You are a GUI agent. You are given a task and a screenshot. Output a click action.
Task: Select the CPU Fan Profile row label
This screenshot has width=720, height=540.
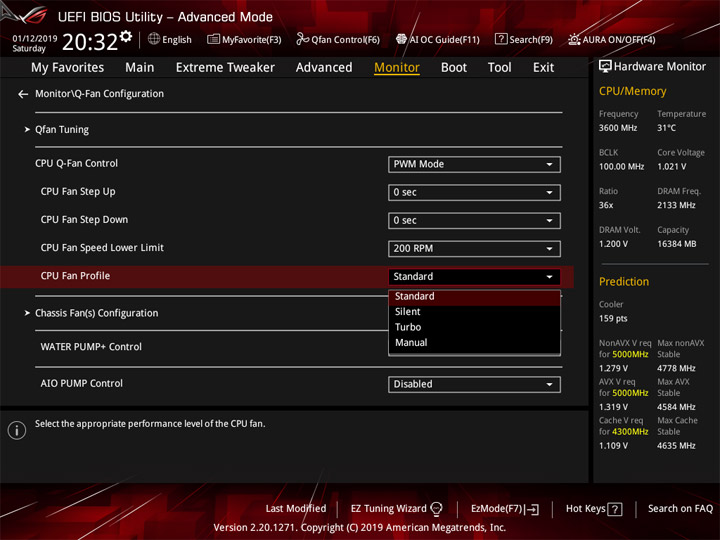pyautogui.click(x=75, y=276)
